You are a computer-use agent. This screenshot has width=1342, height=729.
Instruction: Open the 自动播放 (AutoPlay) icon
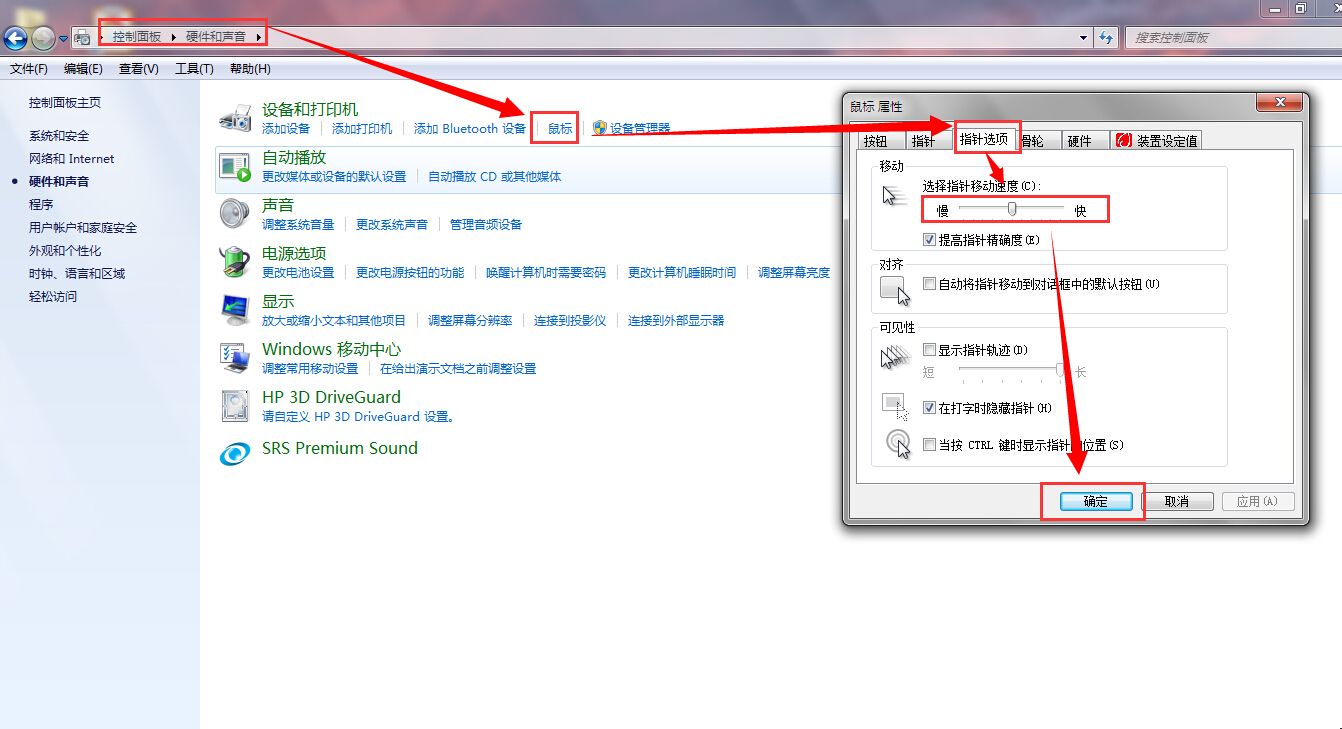[x=232, y=167]
